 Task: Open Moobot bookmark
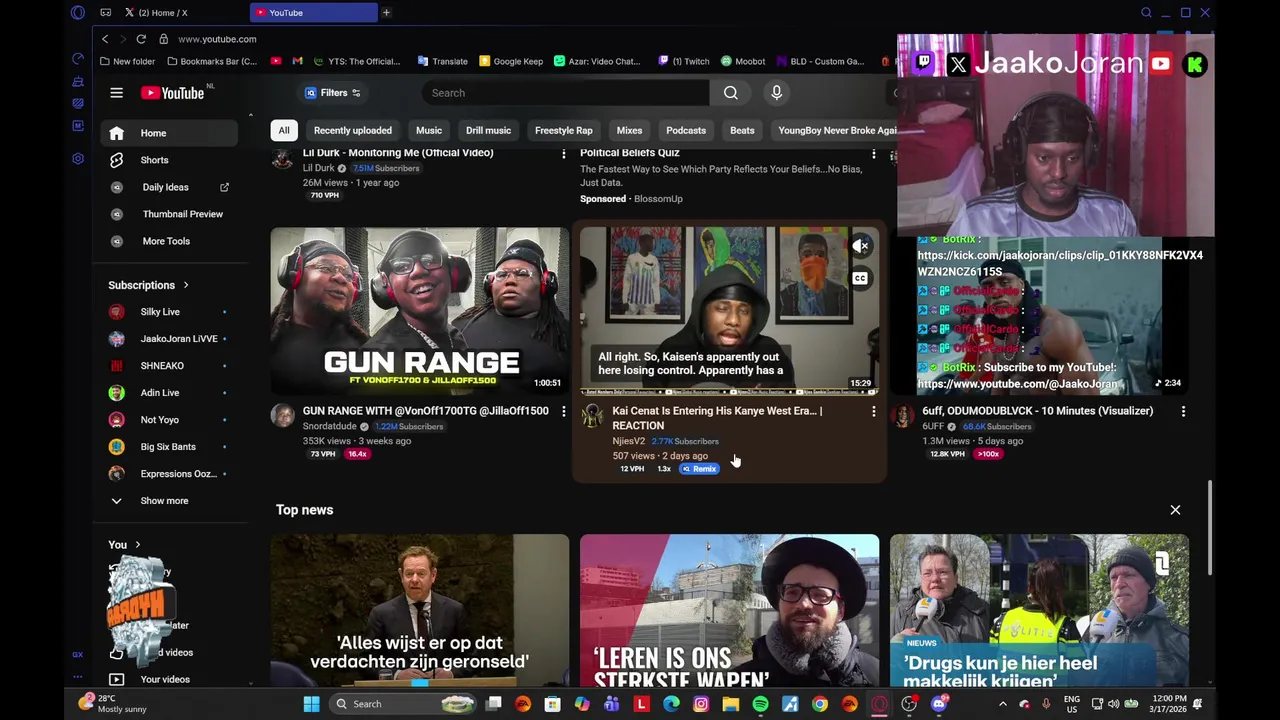point(743,61)
